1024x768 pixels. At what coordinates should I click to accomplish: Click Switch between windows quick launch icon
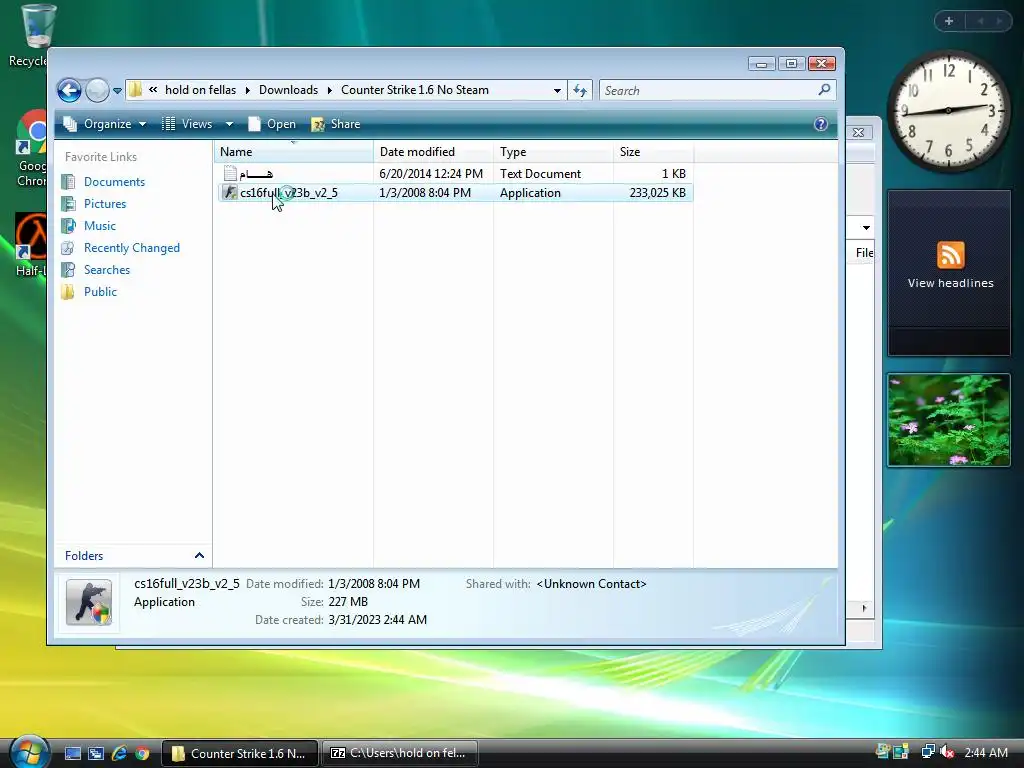96,754
